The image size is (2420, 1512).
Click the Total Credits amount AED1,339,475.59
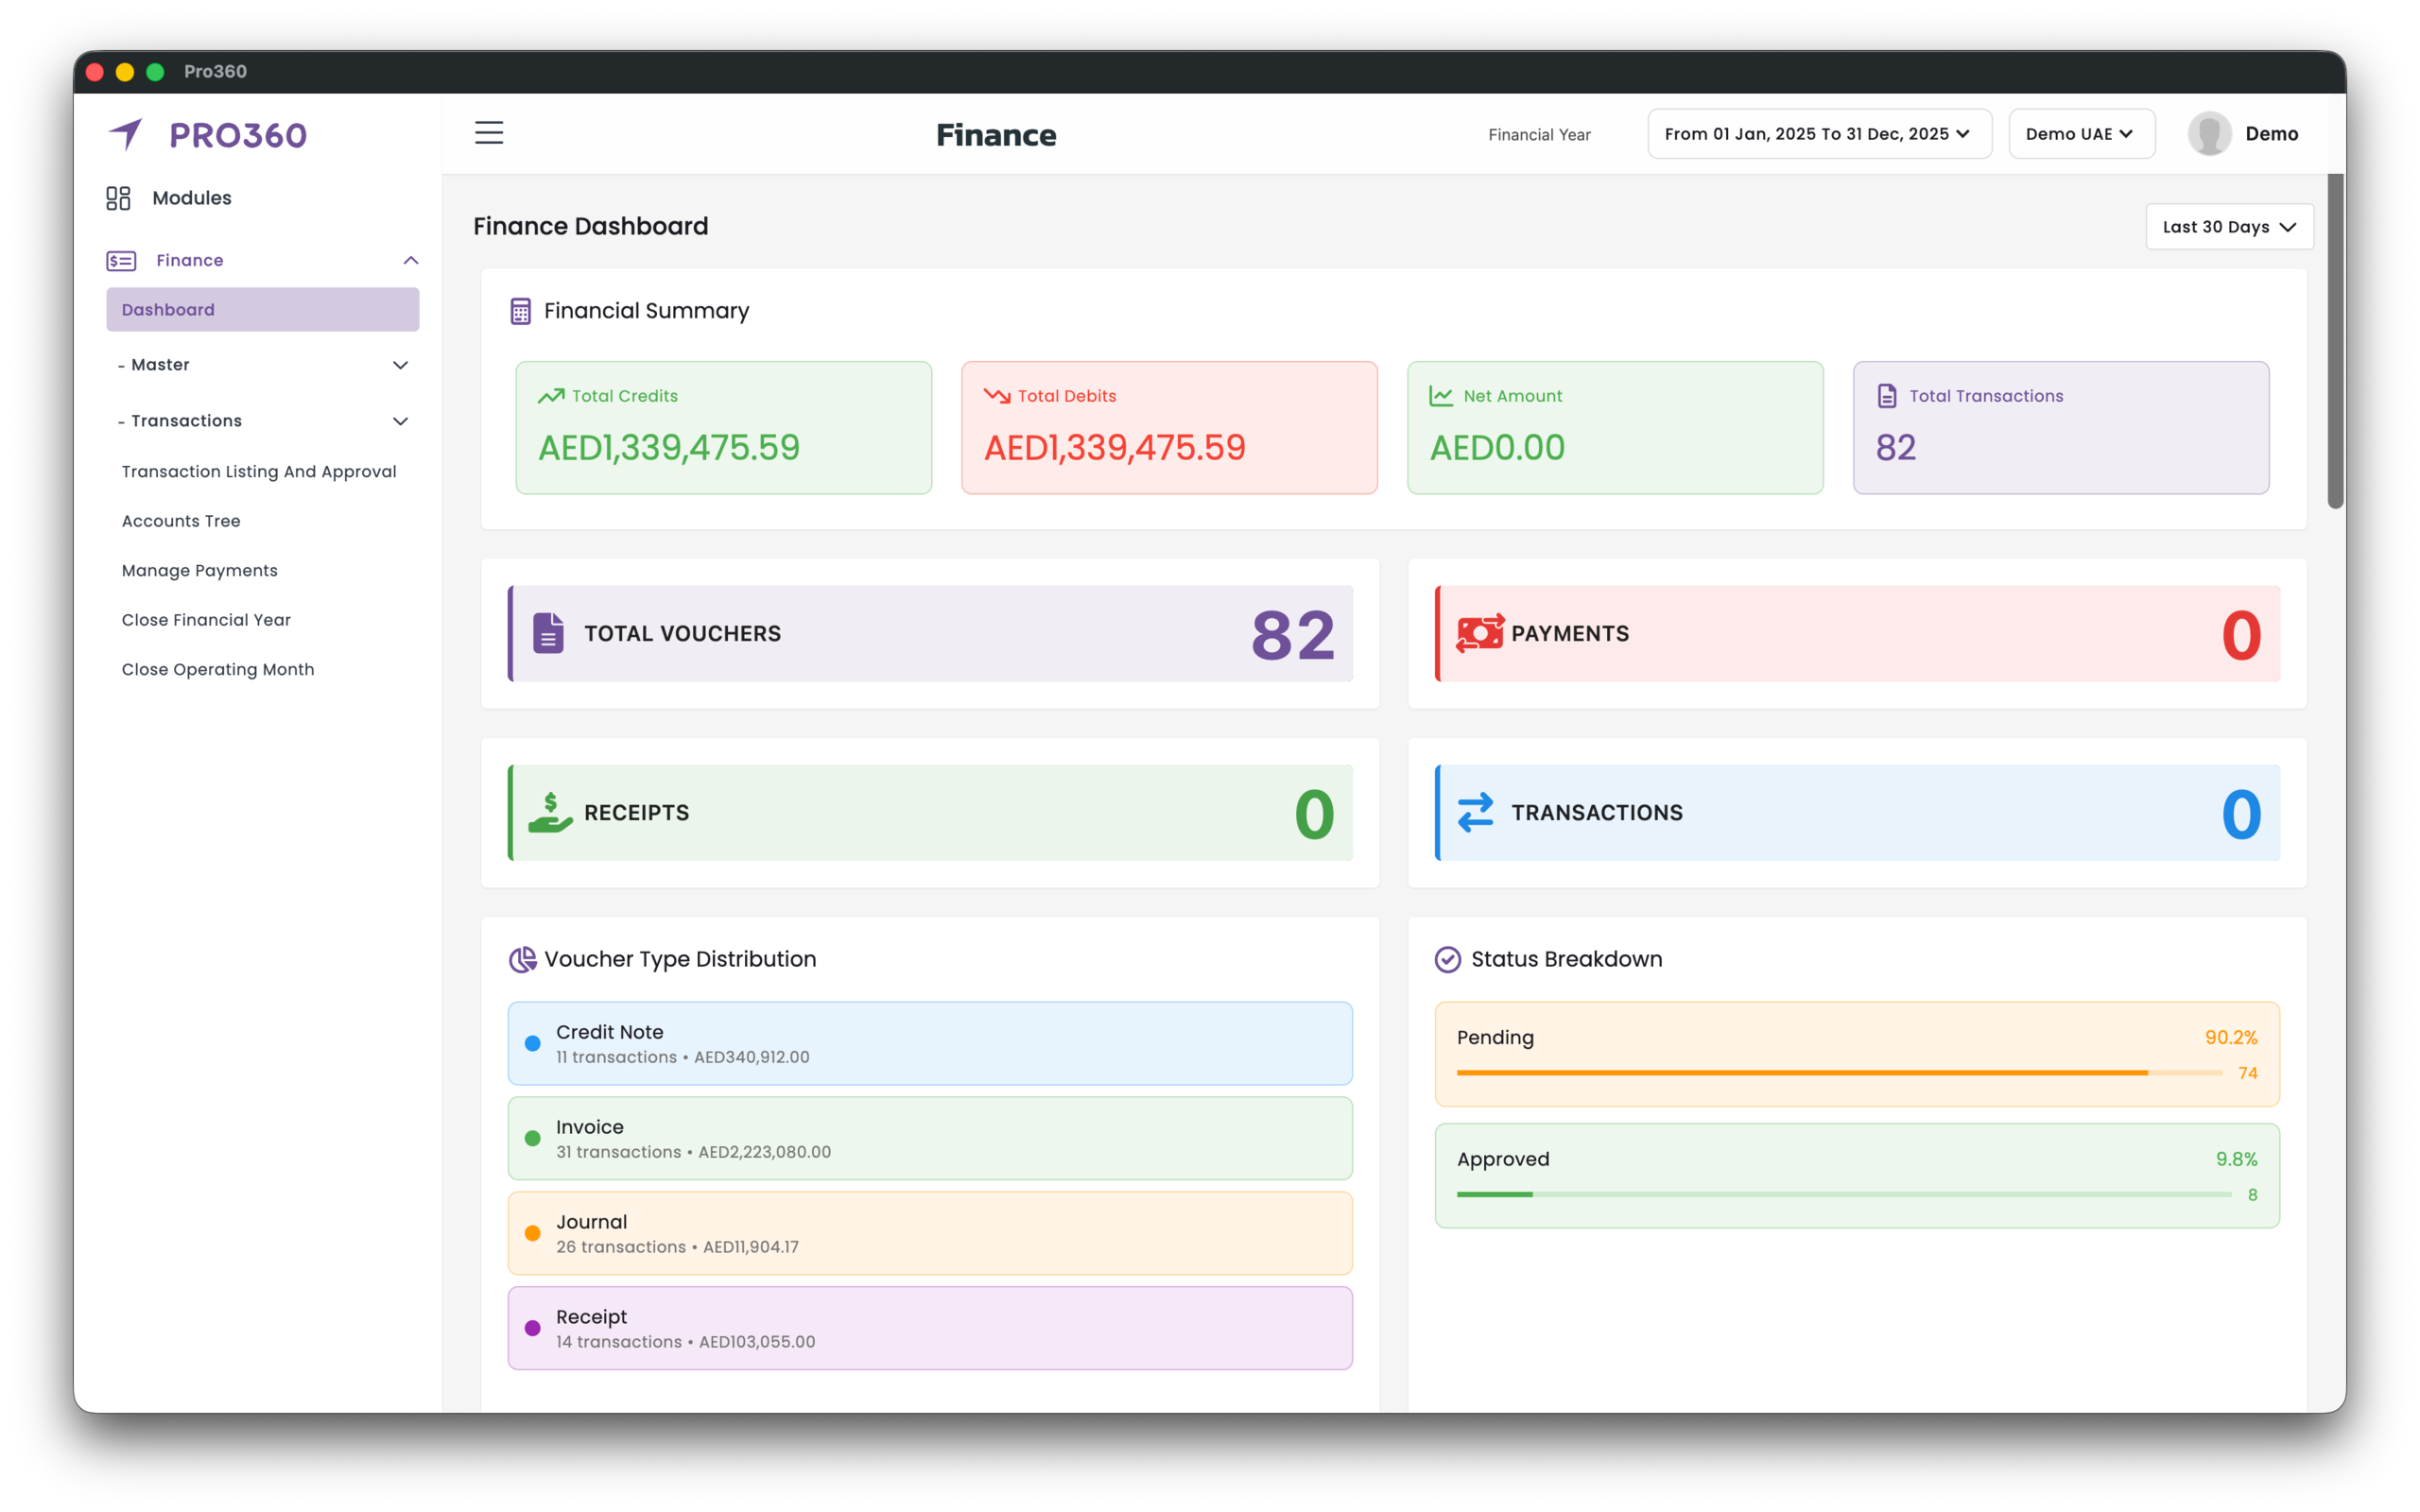pos(669,447)
